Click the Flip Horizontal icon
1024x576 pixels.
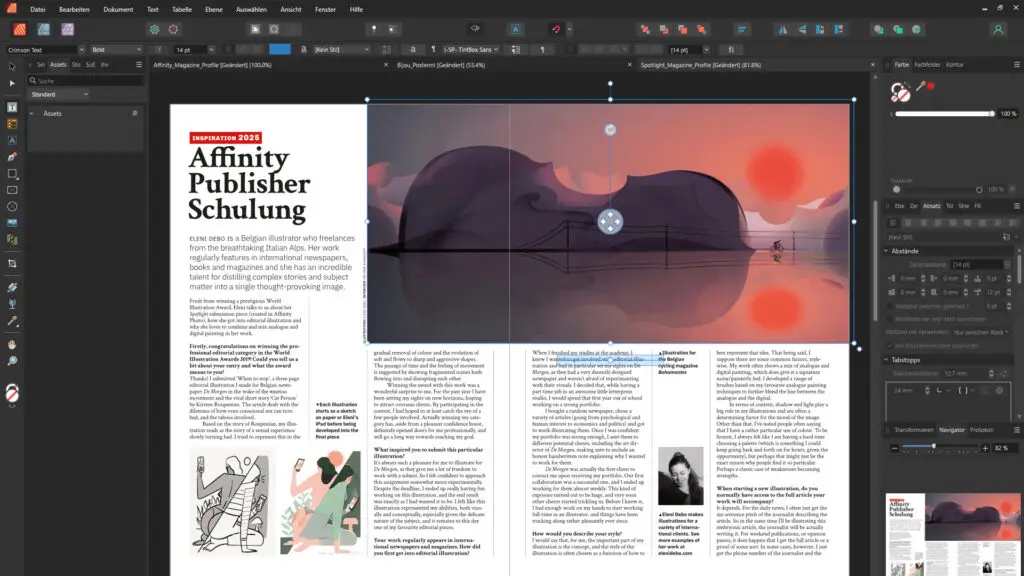coord(782,29)
